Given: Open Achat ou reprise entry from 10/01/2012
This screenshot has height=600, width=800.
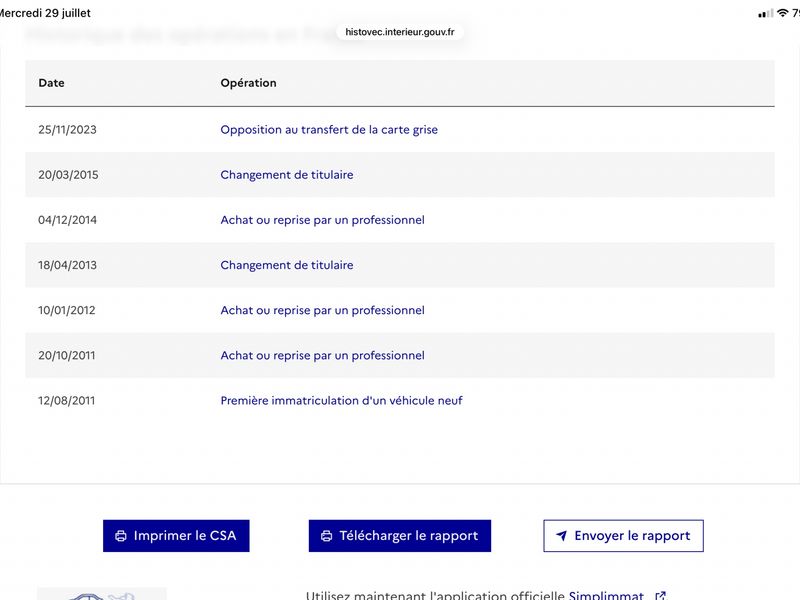Looking at the screenshot, I should pyautogui.click(x=322, y=310).
